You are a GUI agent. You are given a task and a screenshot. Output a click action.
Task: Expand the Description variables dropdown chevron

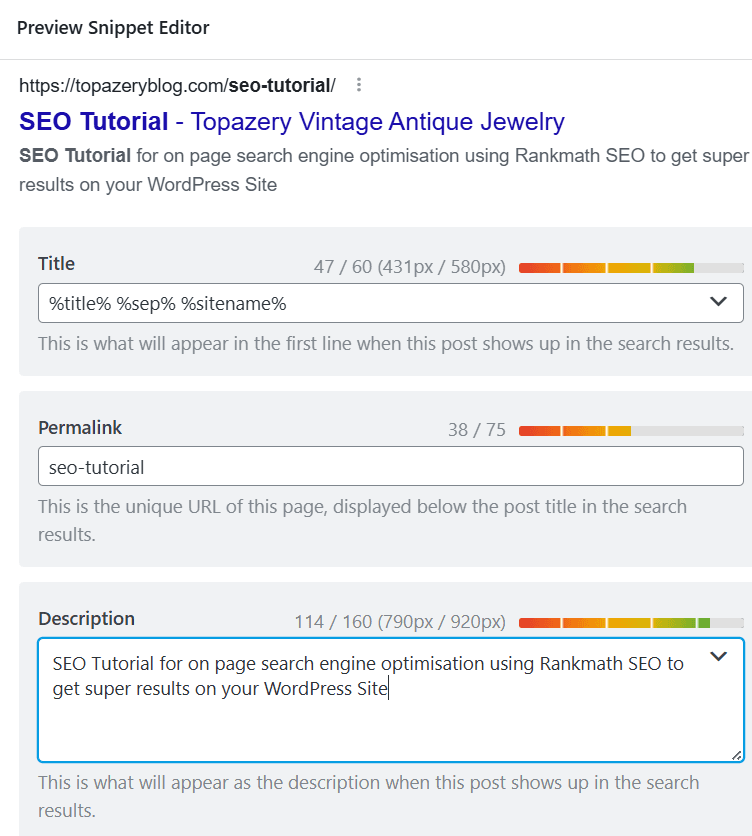718,656
